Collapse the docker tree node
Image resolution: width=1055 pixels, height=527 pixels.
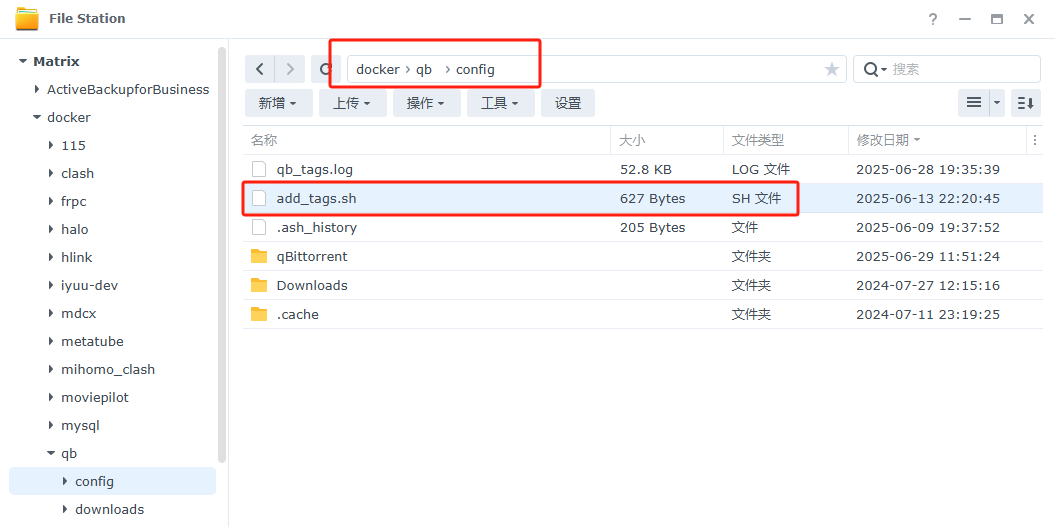coord(37,117)
